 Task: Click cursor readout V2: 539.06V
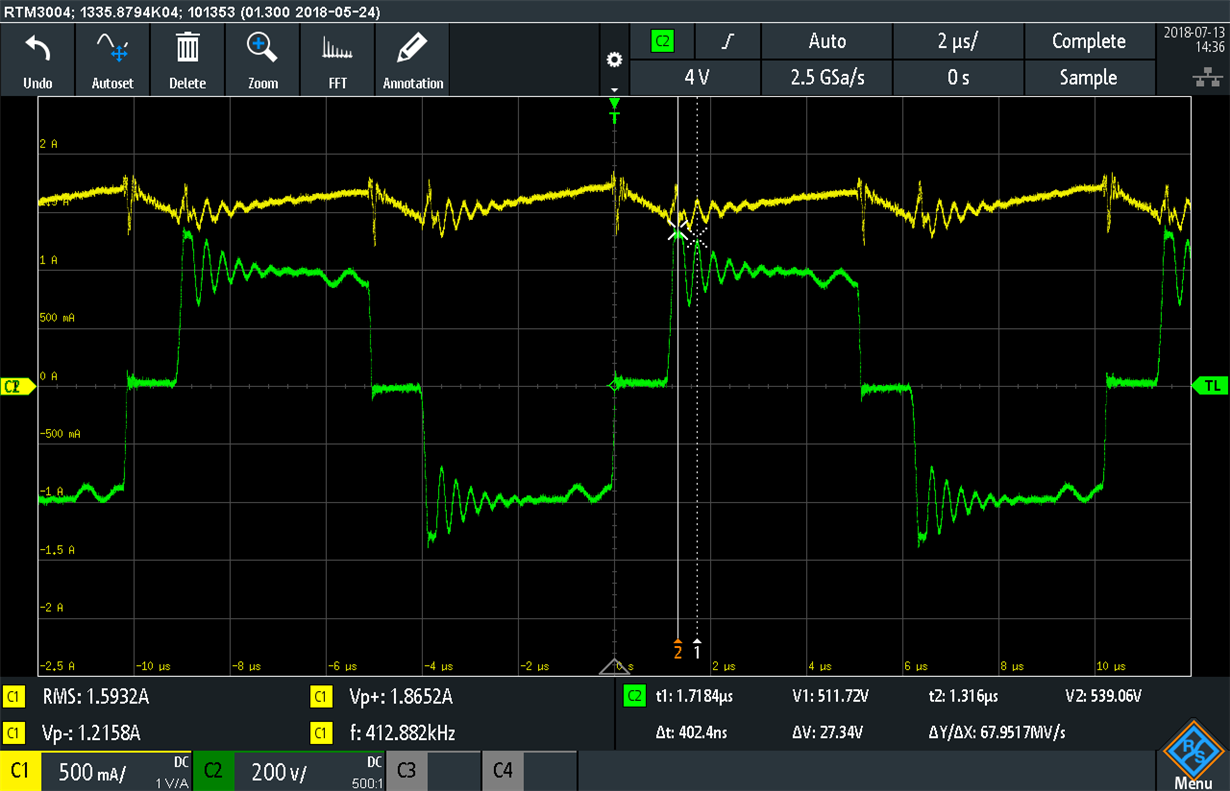click(1104, 696)
